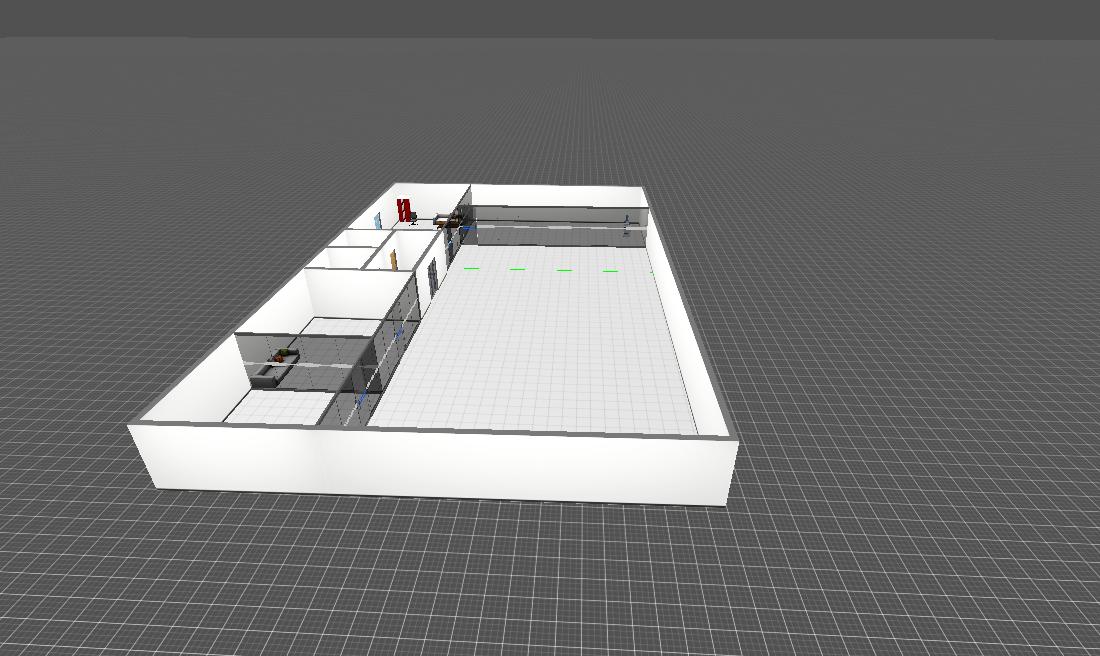Click the gray sofa in the lounge room
Viewport: 1100px width, 656px height.
coord(269,374)
